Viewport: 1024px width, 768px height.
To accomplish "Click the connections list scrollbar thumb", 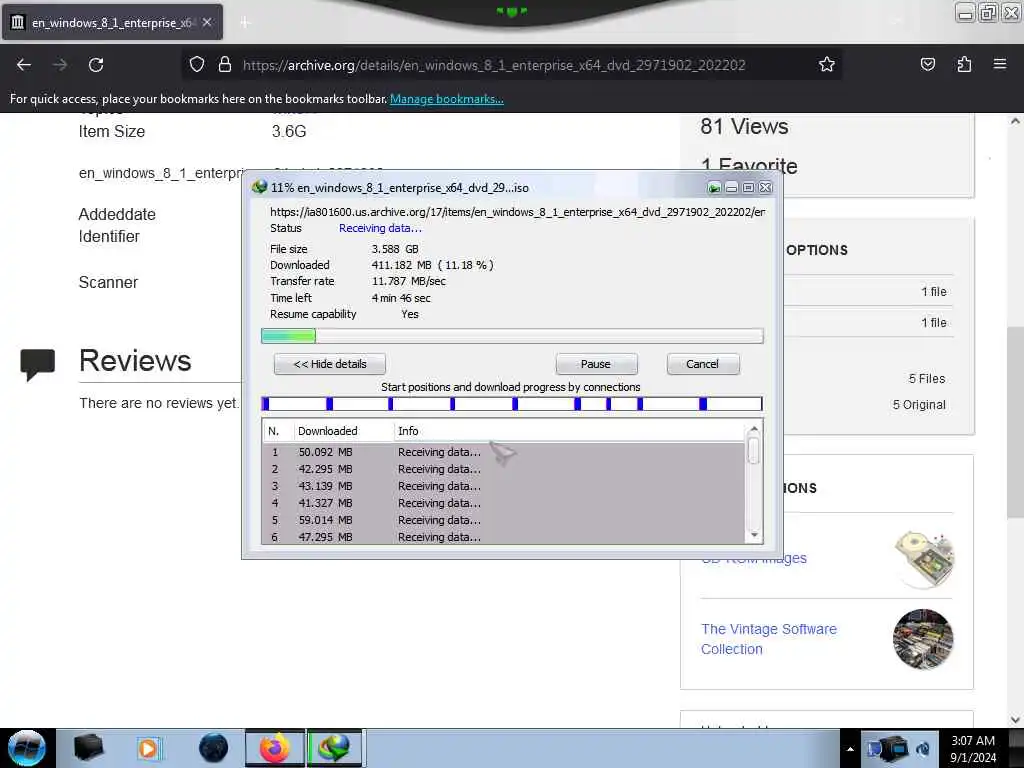I will [754, 451].
